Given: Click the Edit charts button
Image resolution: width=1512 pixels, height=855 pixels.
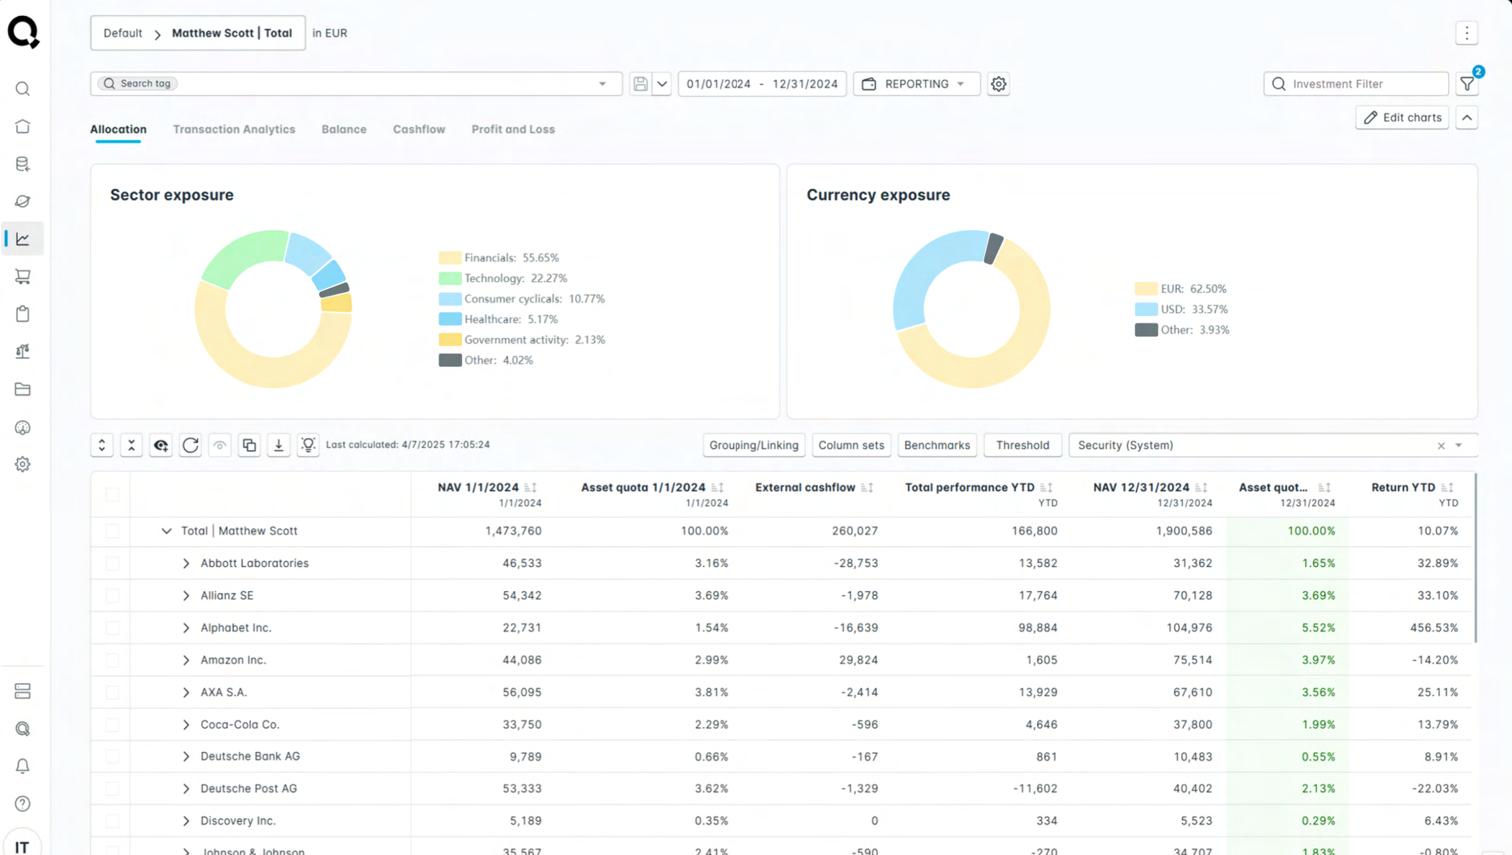Looking at the screenshot, I should 1402,117.
